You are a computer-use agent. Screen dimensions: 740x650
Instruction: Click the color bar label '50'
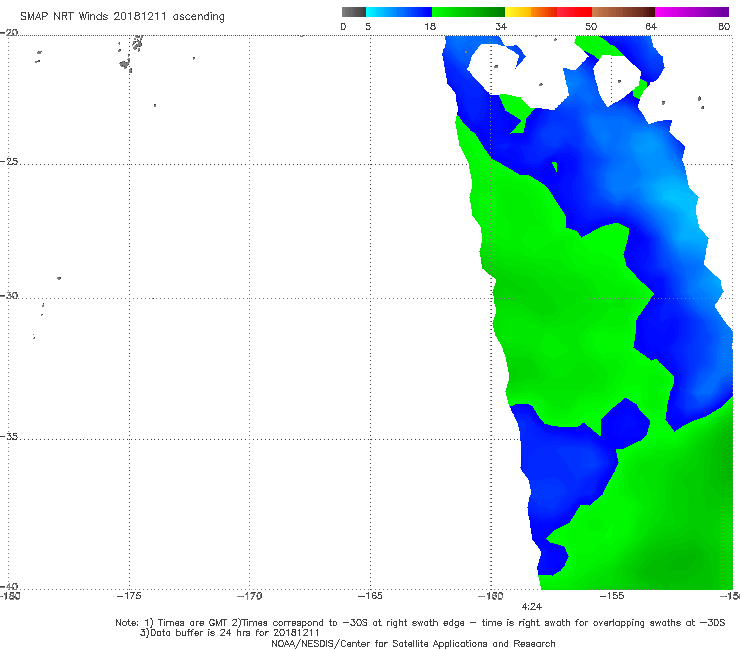pyautogui.click(x=591, y=27)
